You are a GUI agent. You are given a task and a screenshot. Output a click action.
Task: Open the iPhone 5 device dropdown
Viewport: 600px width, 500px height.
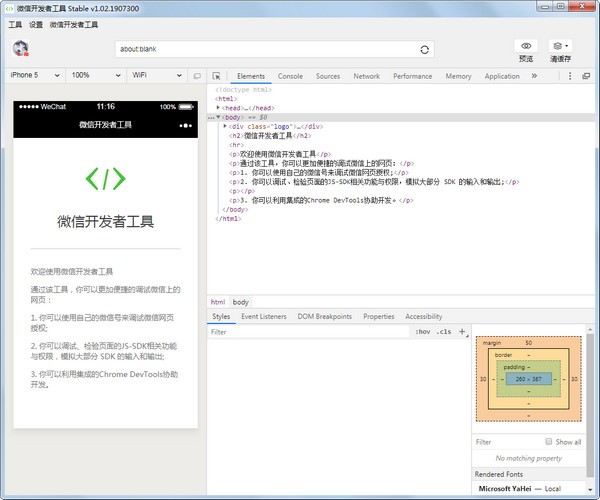33,75
